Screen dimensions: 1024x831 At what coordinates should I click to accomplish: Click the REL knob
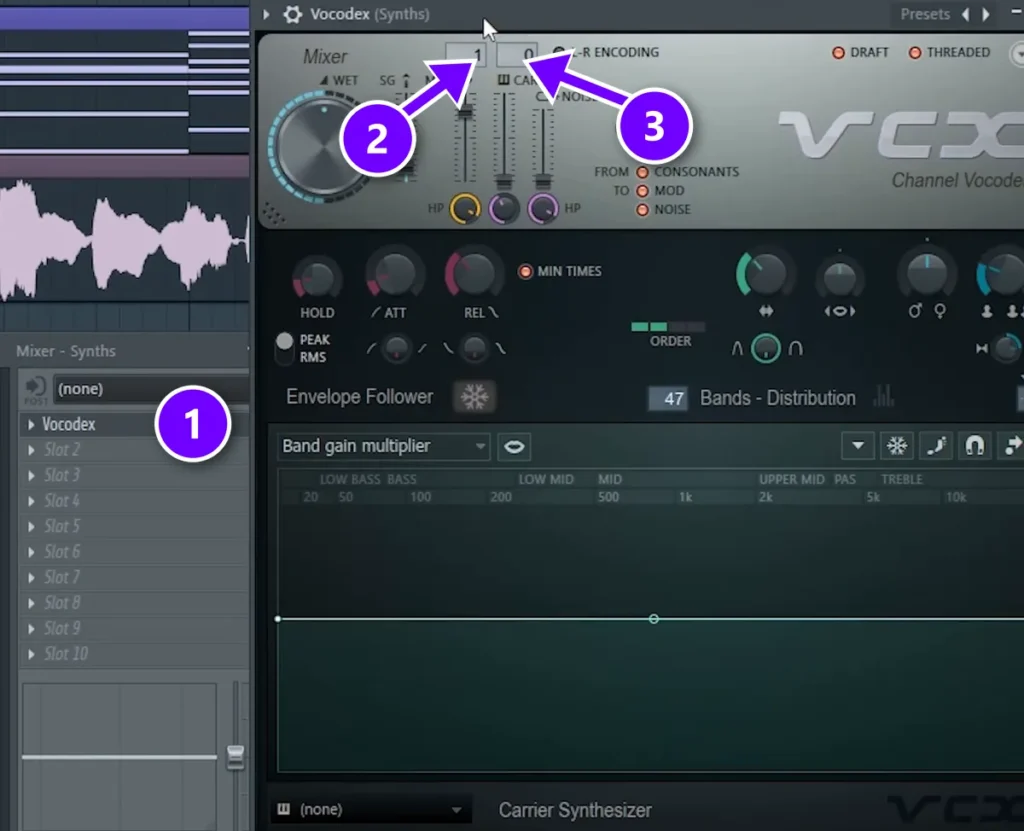[x=475, y=274]
